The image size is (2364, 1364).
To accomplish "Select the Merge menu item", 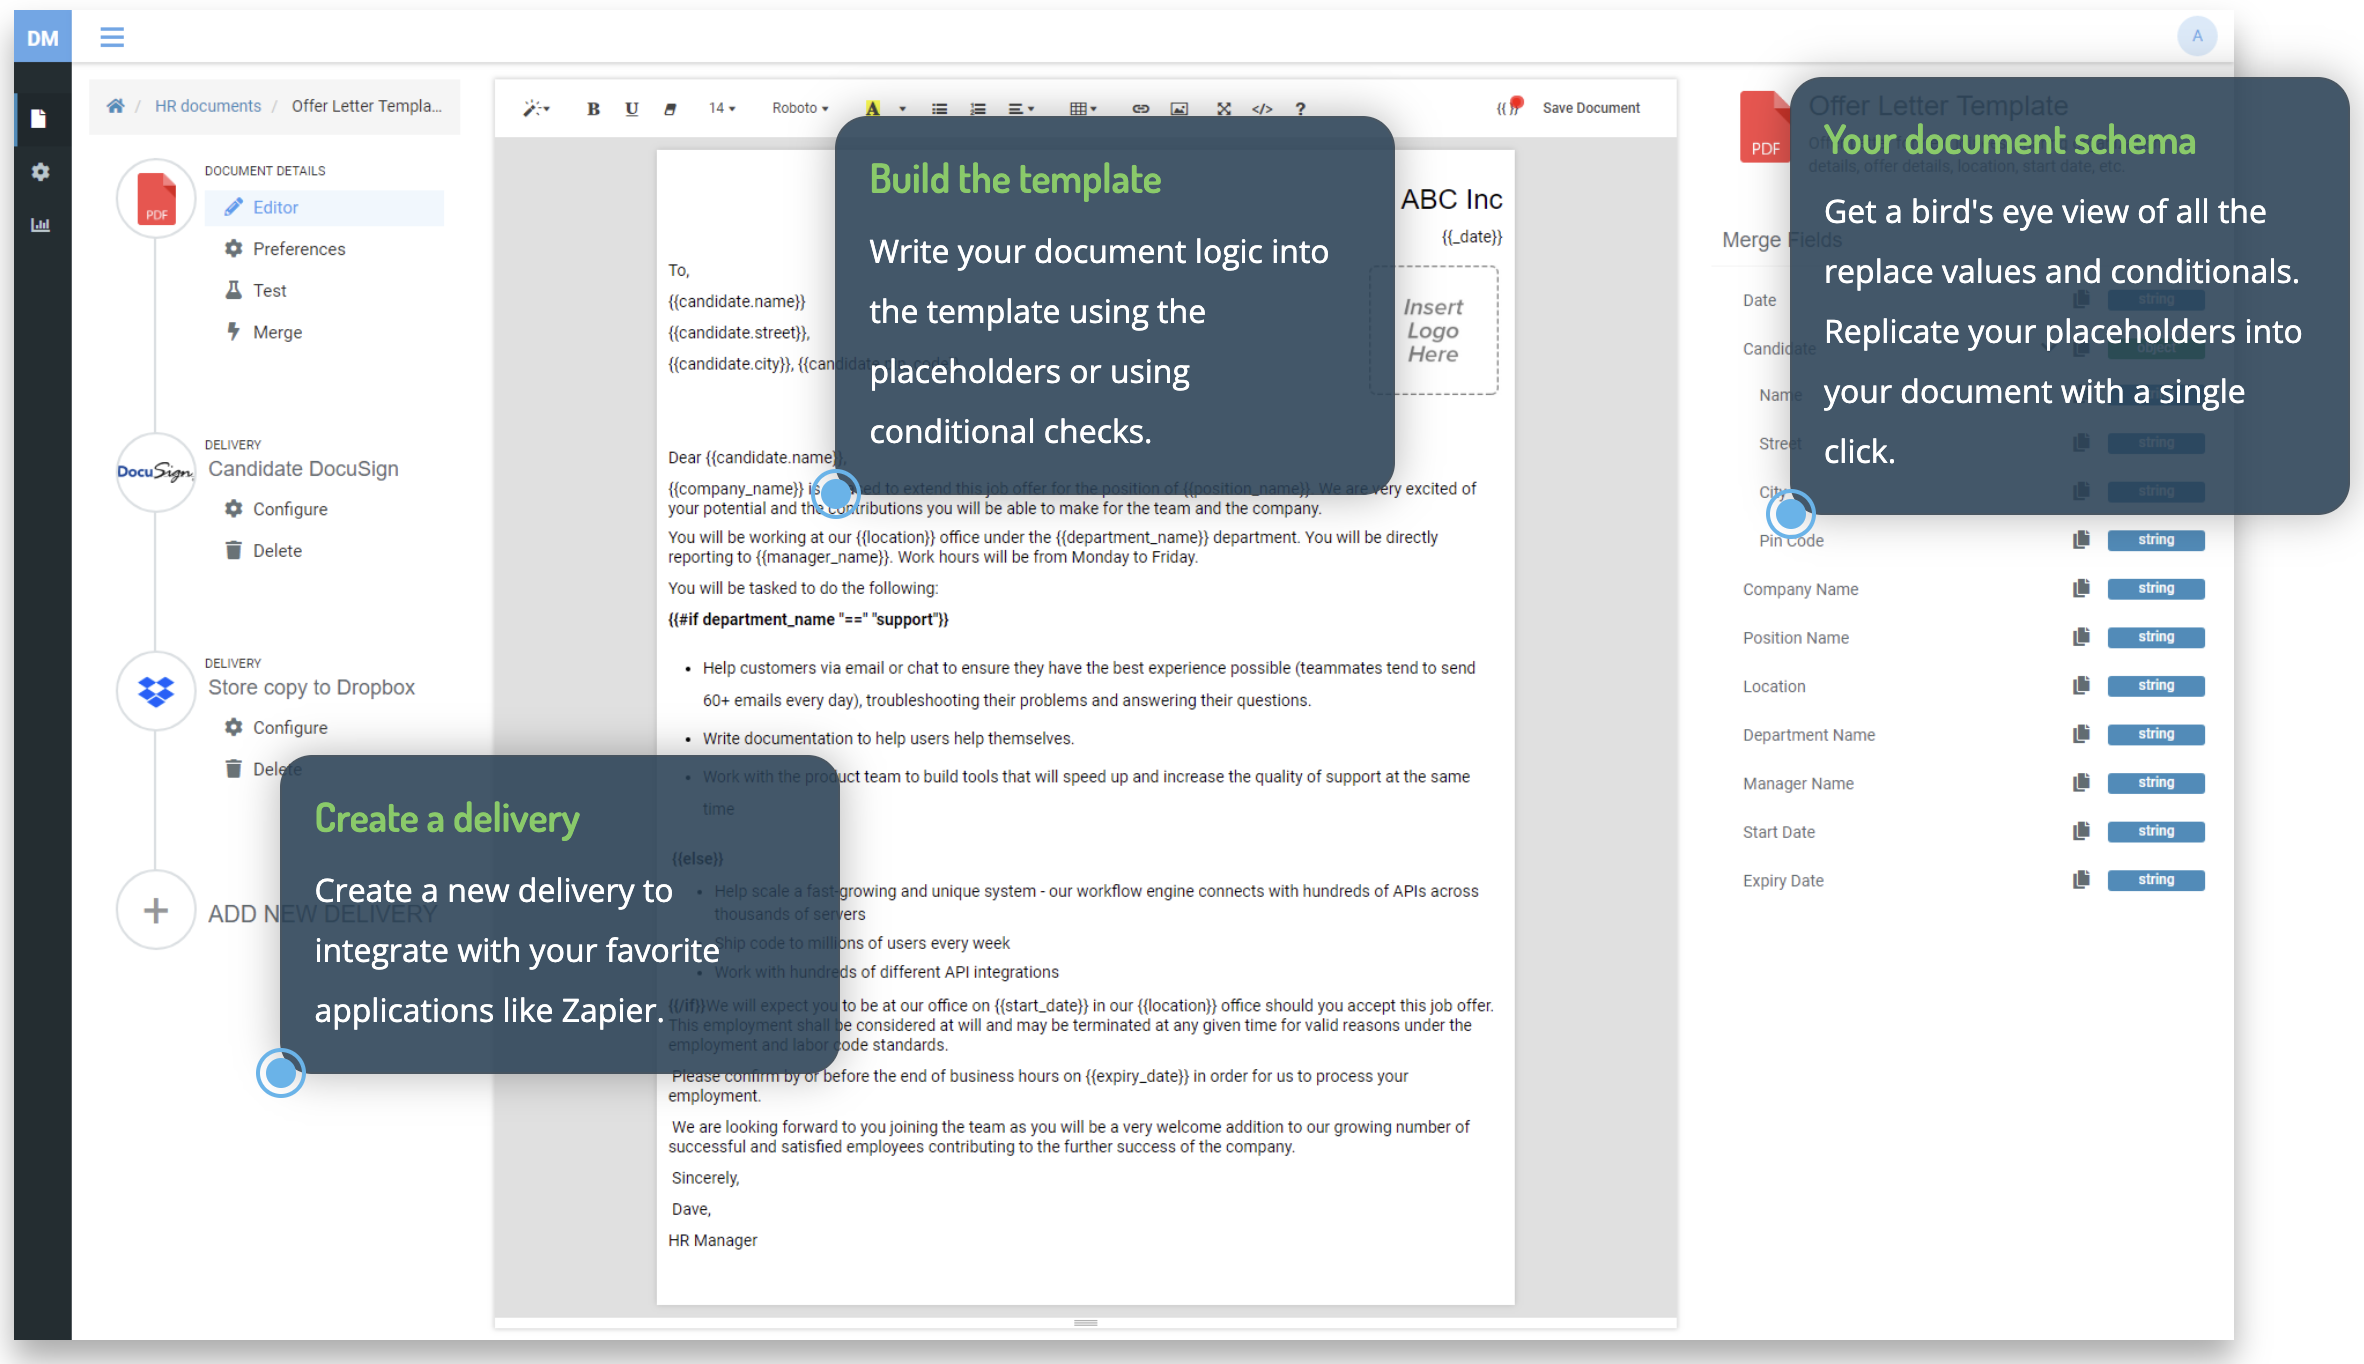I will pyautogui.click(x=277, y=332).
